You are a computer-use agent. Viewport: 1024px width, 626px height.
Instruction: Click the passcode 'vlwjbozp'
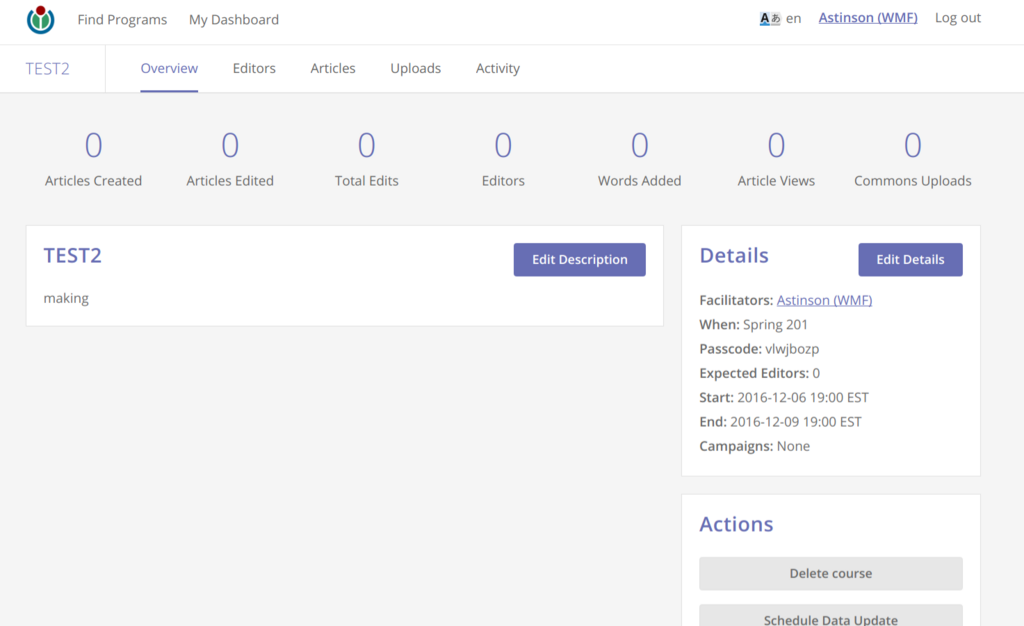point(792,349)
